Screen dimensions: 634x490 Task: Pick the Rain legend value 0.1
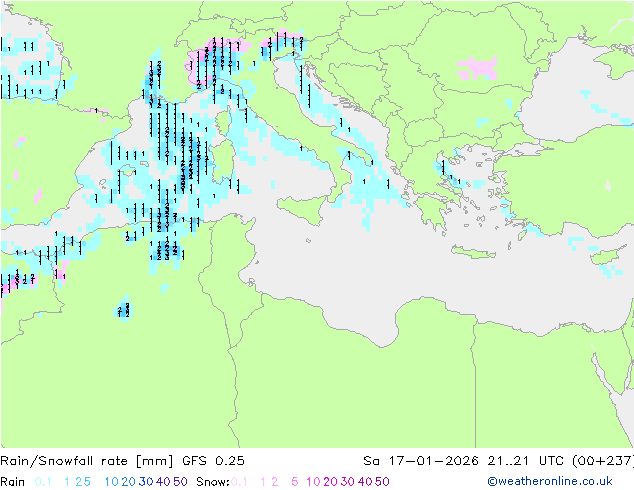[43, 482]
